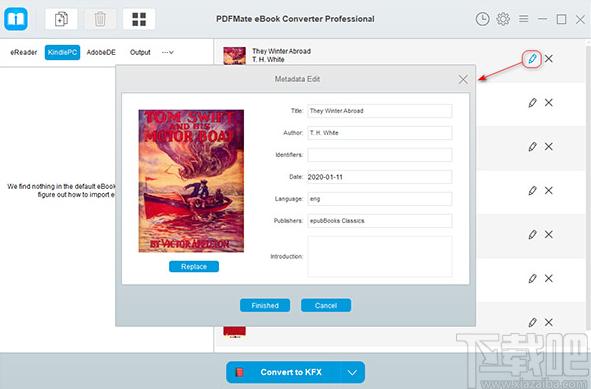The width and height of the screenshot is (591, 389).
Task: Open the Convert to KFX format dropdown arrow
Action: (x=352, y=372)
